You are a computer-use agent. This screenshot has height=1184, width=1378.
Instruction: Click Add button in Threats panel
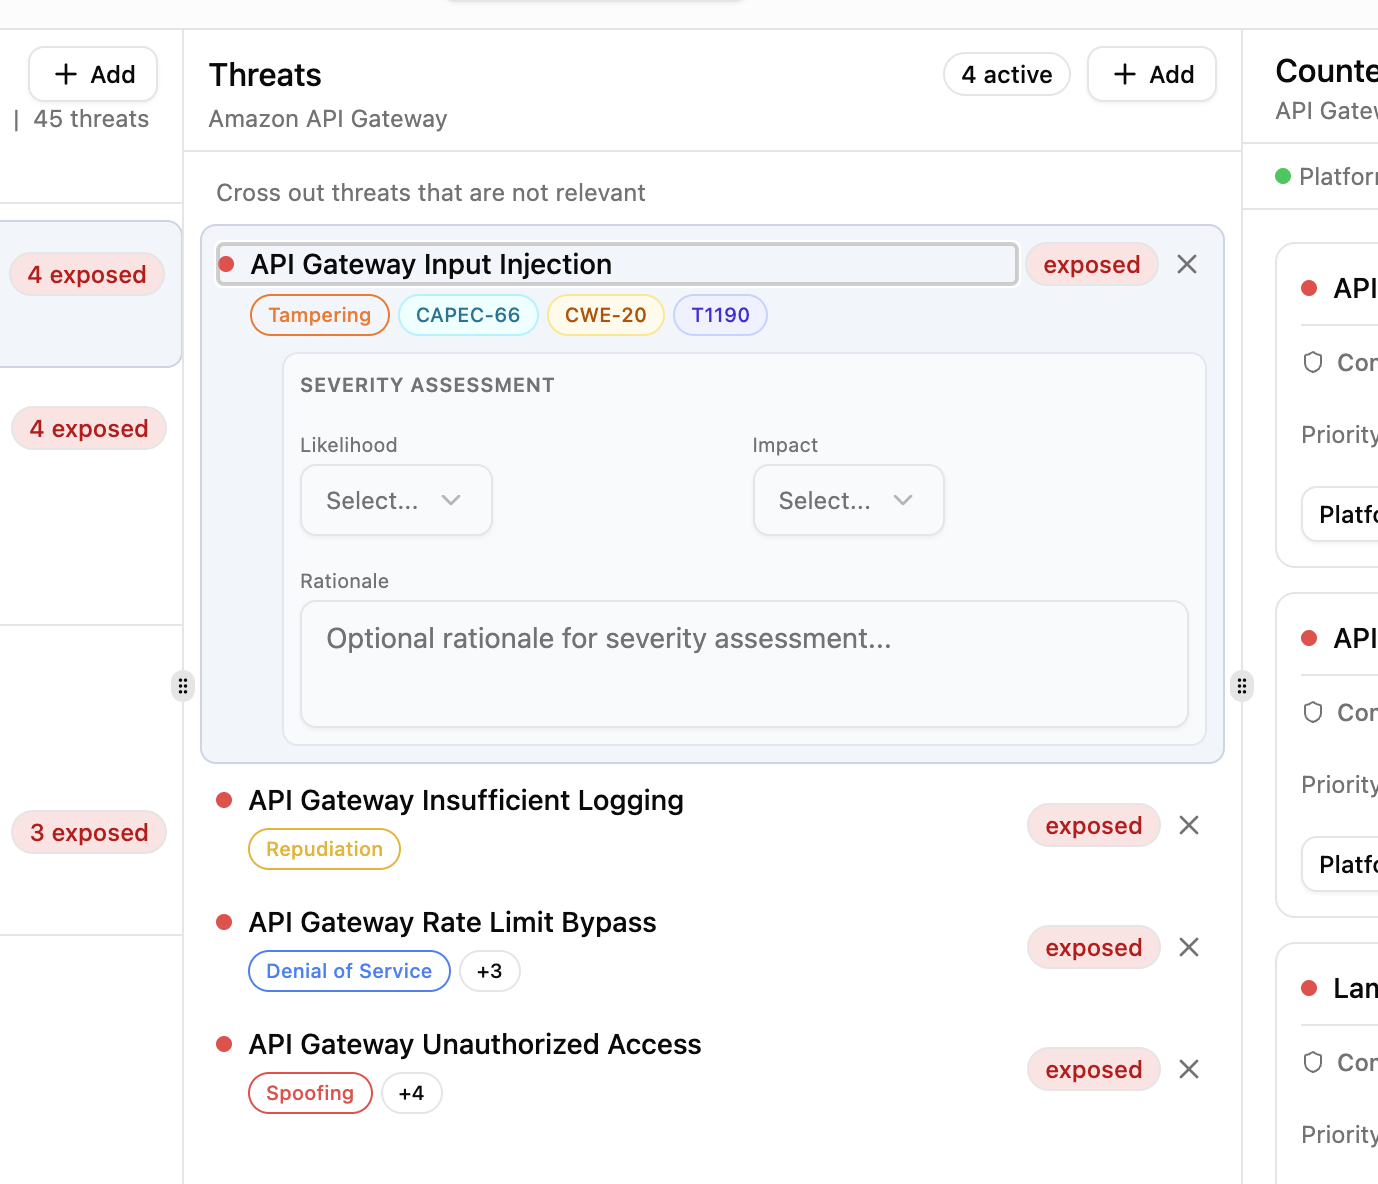point(1152,74)
